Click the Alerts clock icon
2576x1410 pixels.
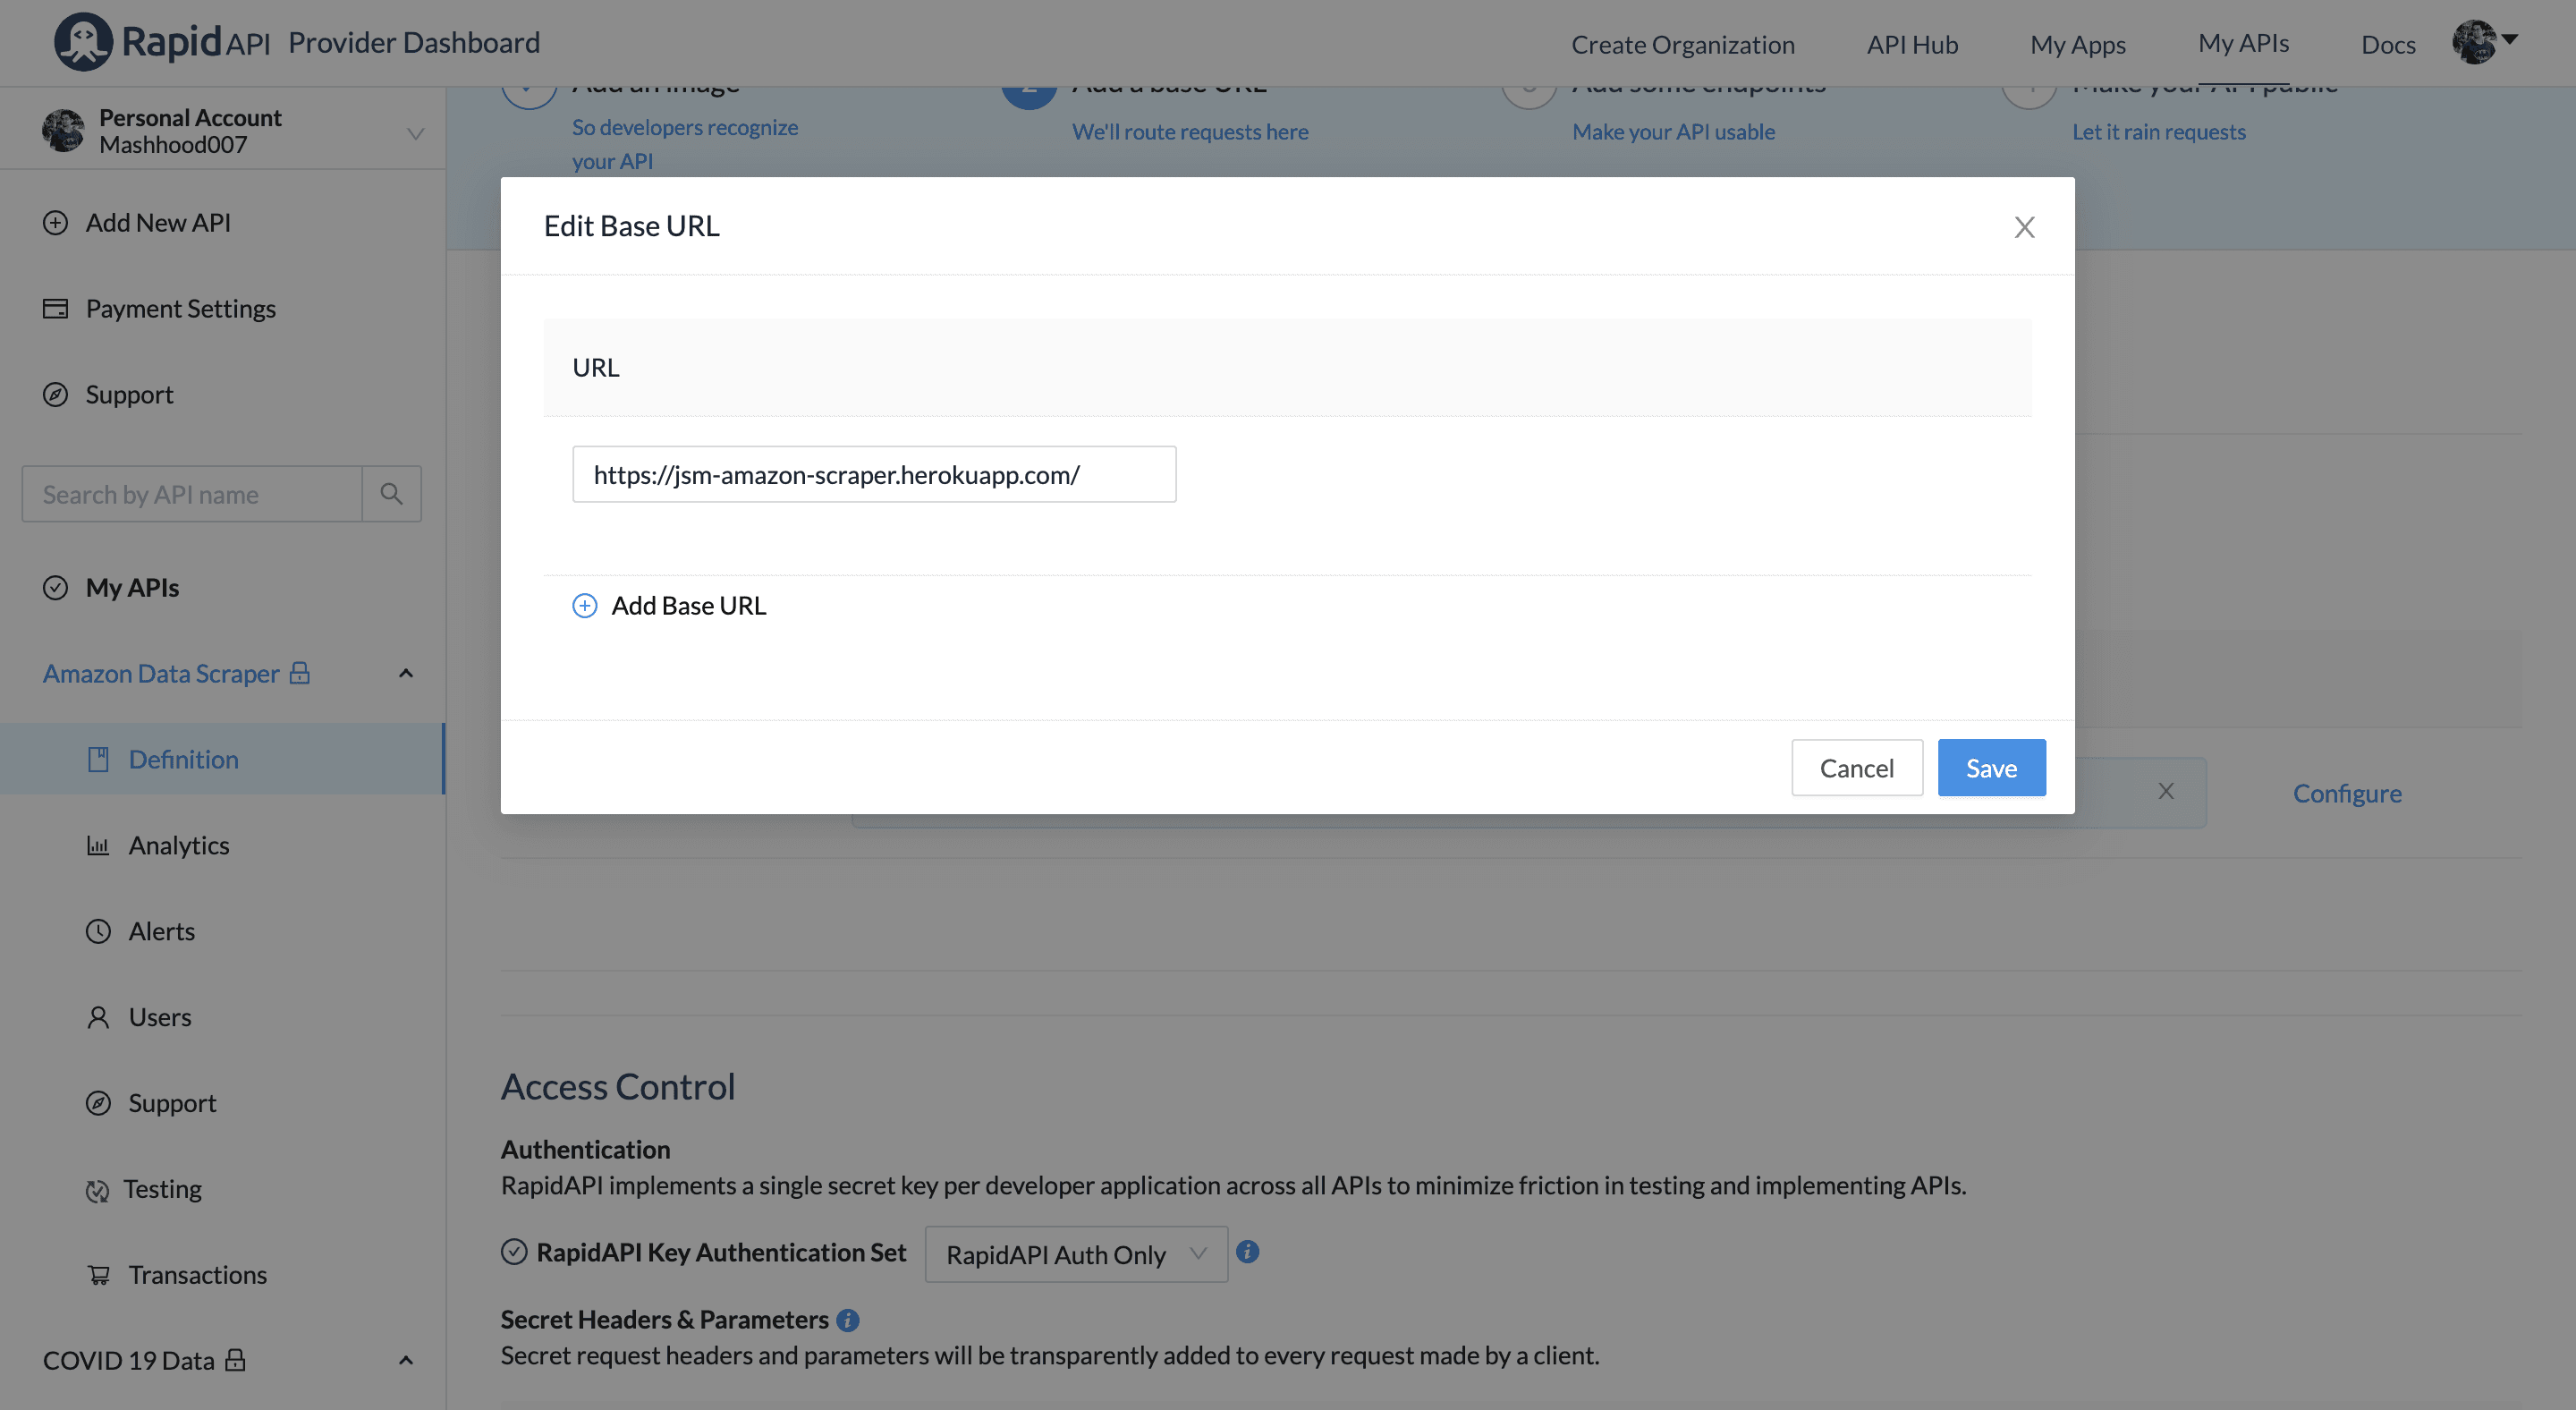(98, 931)
